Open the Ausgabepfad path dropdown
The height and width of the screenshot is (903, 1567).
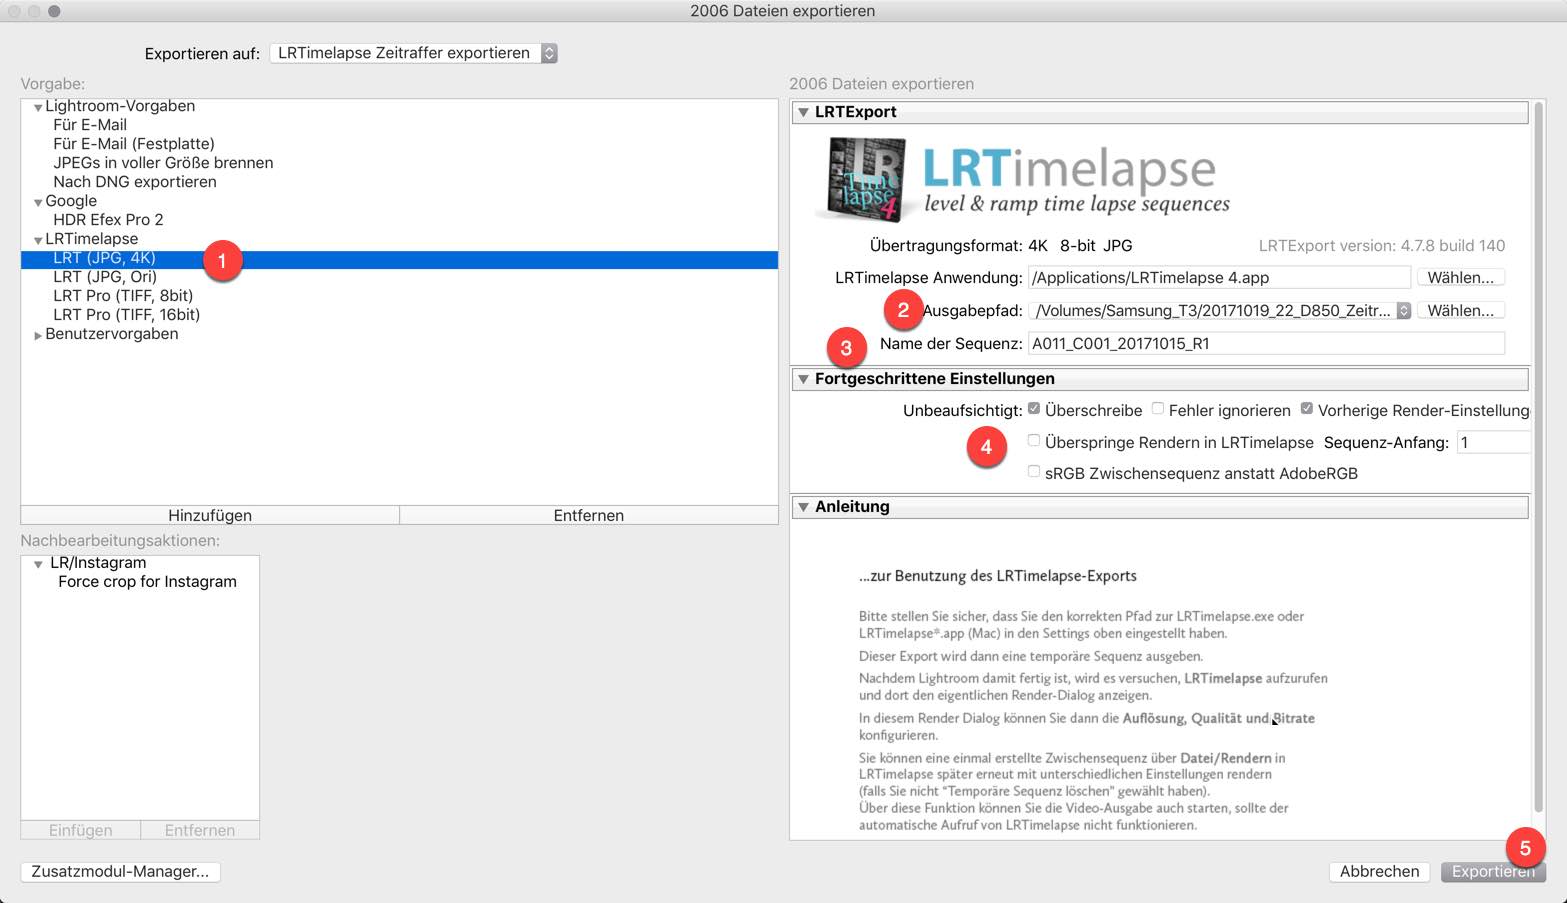(1219, 311)
